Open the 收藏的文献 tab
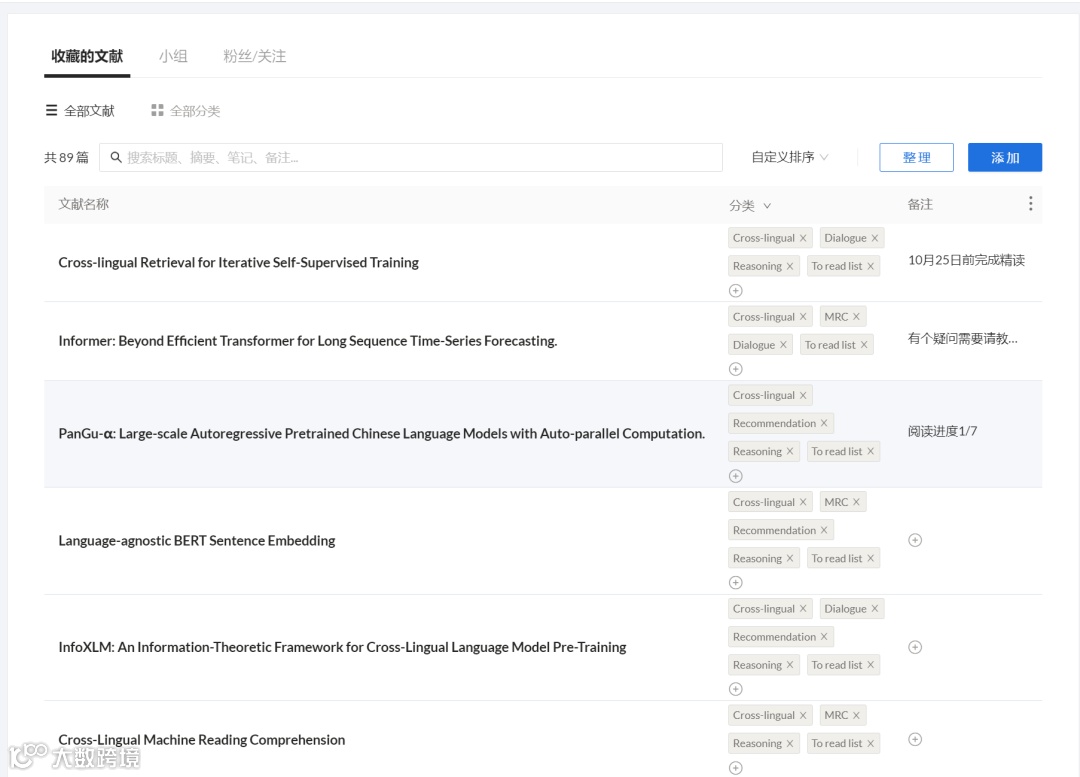The image size is (1080, 777). [x=87, y=56]
